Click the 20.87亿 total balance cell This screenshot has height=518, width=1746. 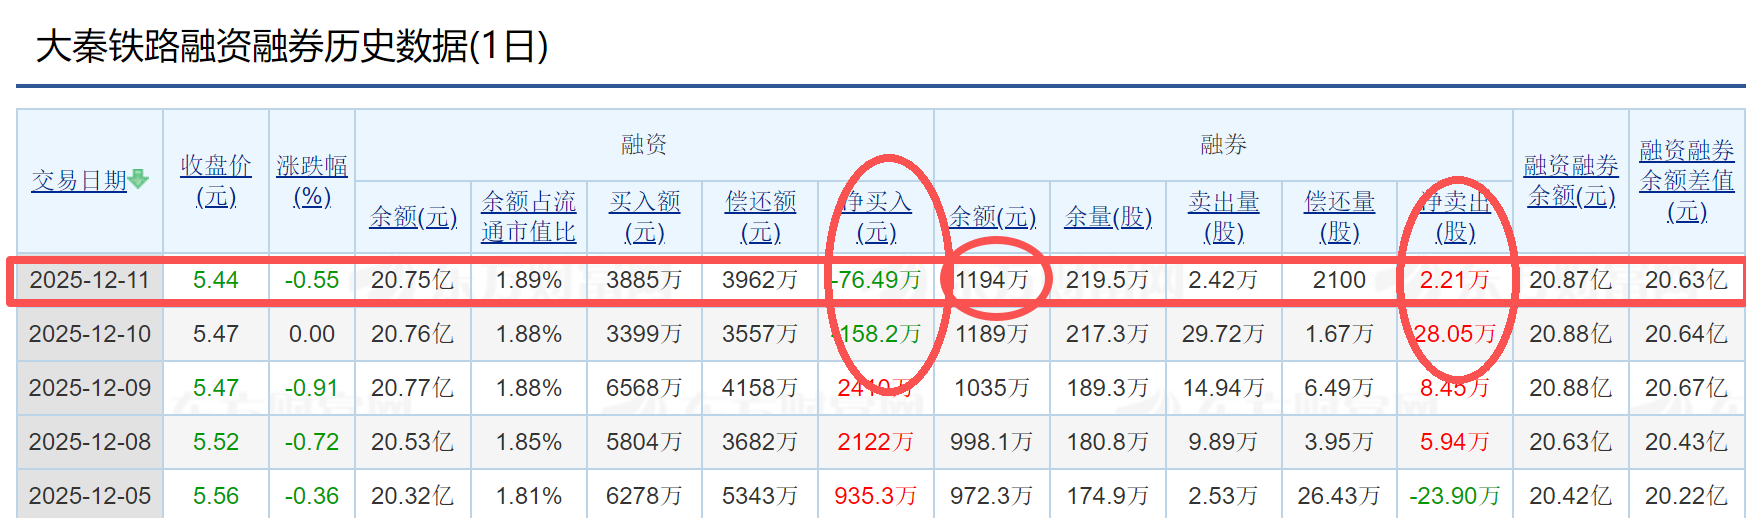[x=1571, y=280]
